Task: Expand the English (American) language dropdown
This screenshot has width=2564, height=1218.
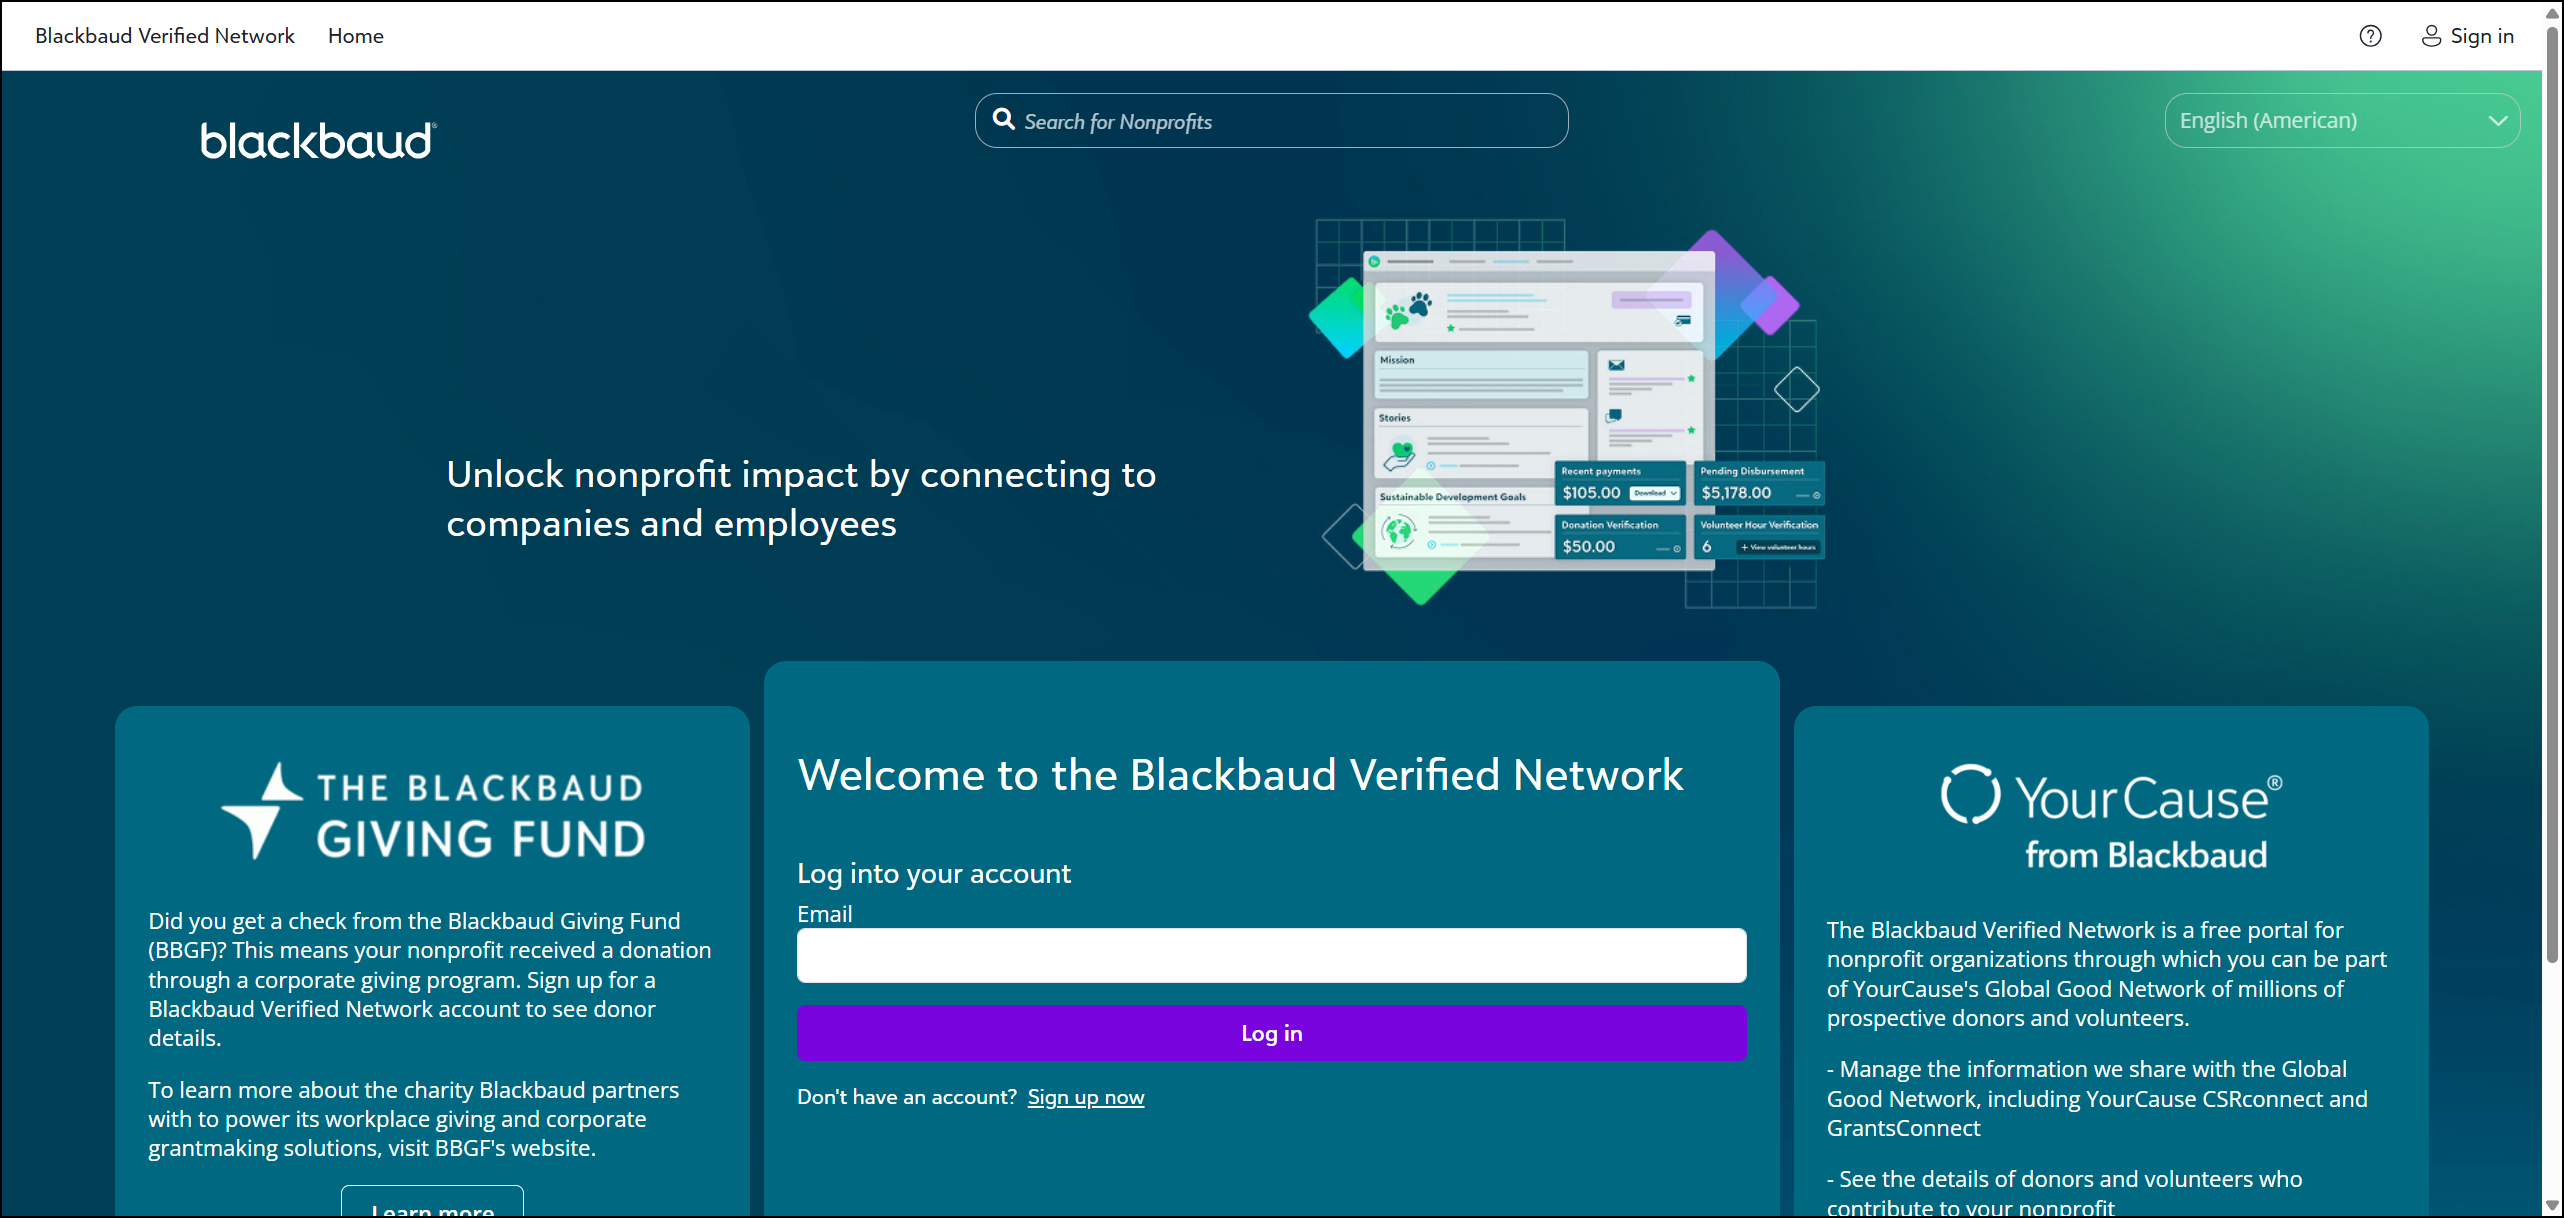Action: point(2342,121)
